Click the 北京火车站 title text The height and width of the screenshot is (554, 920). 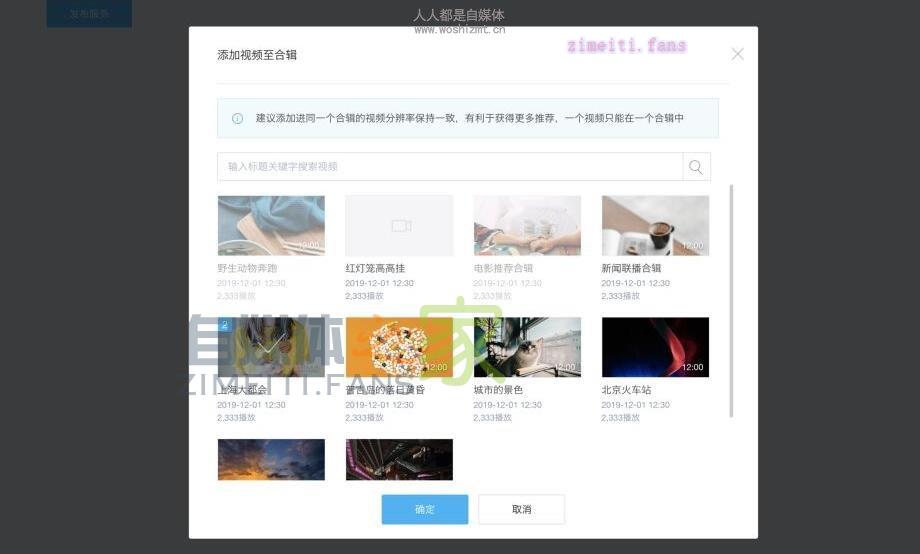626,390
